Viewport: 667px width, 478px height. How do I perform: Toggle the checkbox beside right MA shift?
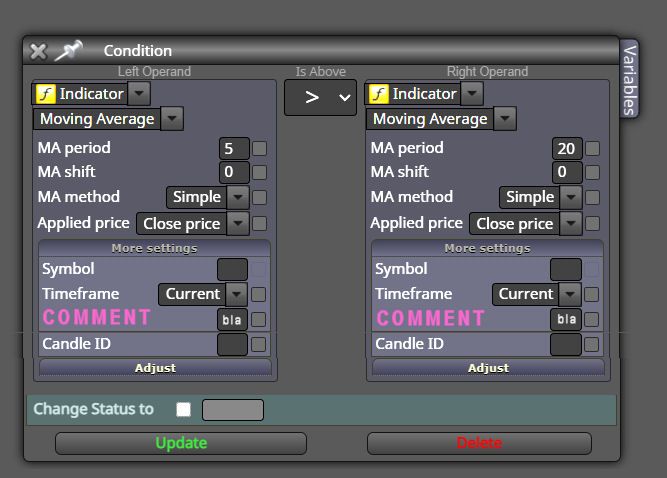click(x=593, y=173)
